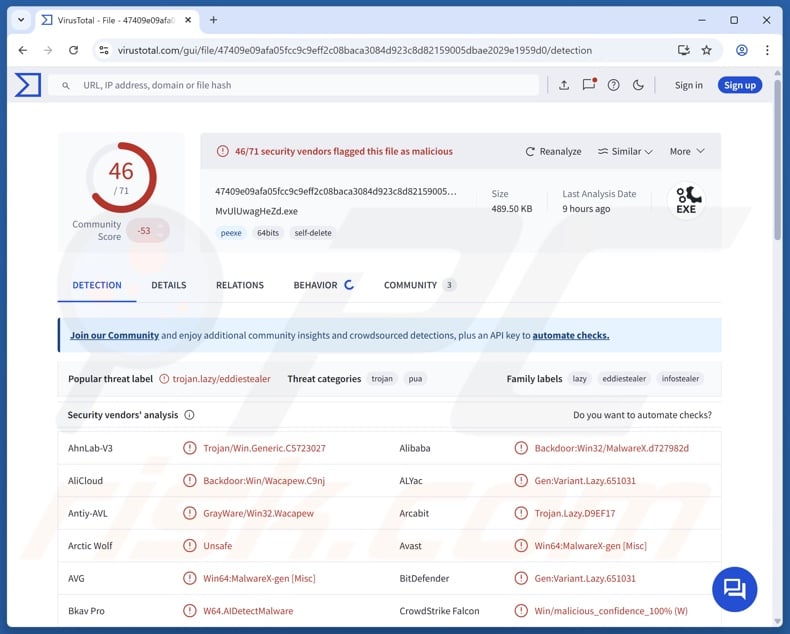
Task: Click the search magnifier icon
Action: (x=65, y=86)
